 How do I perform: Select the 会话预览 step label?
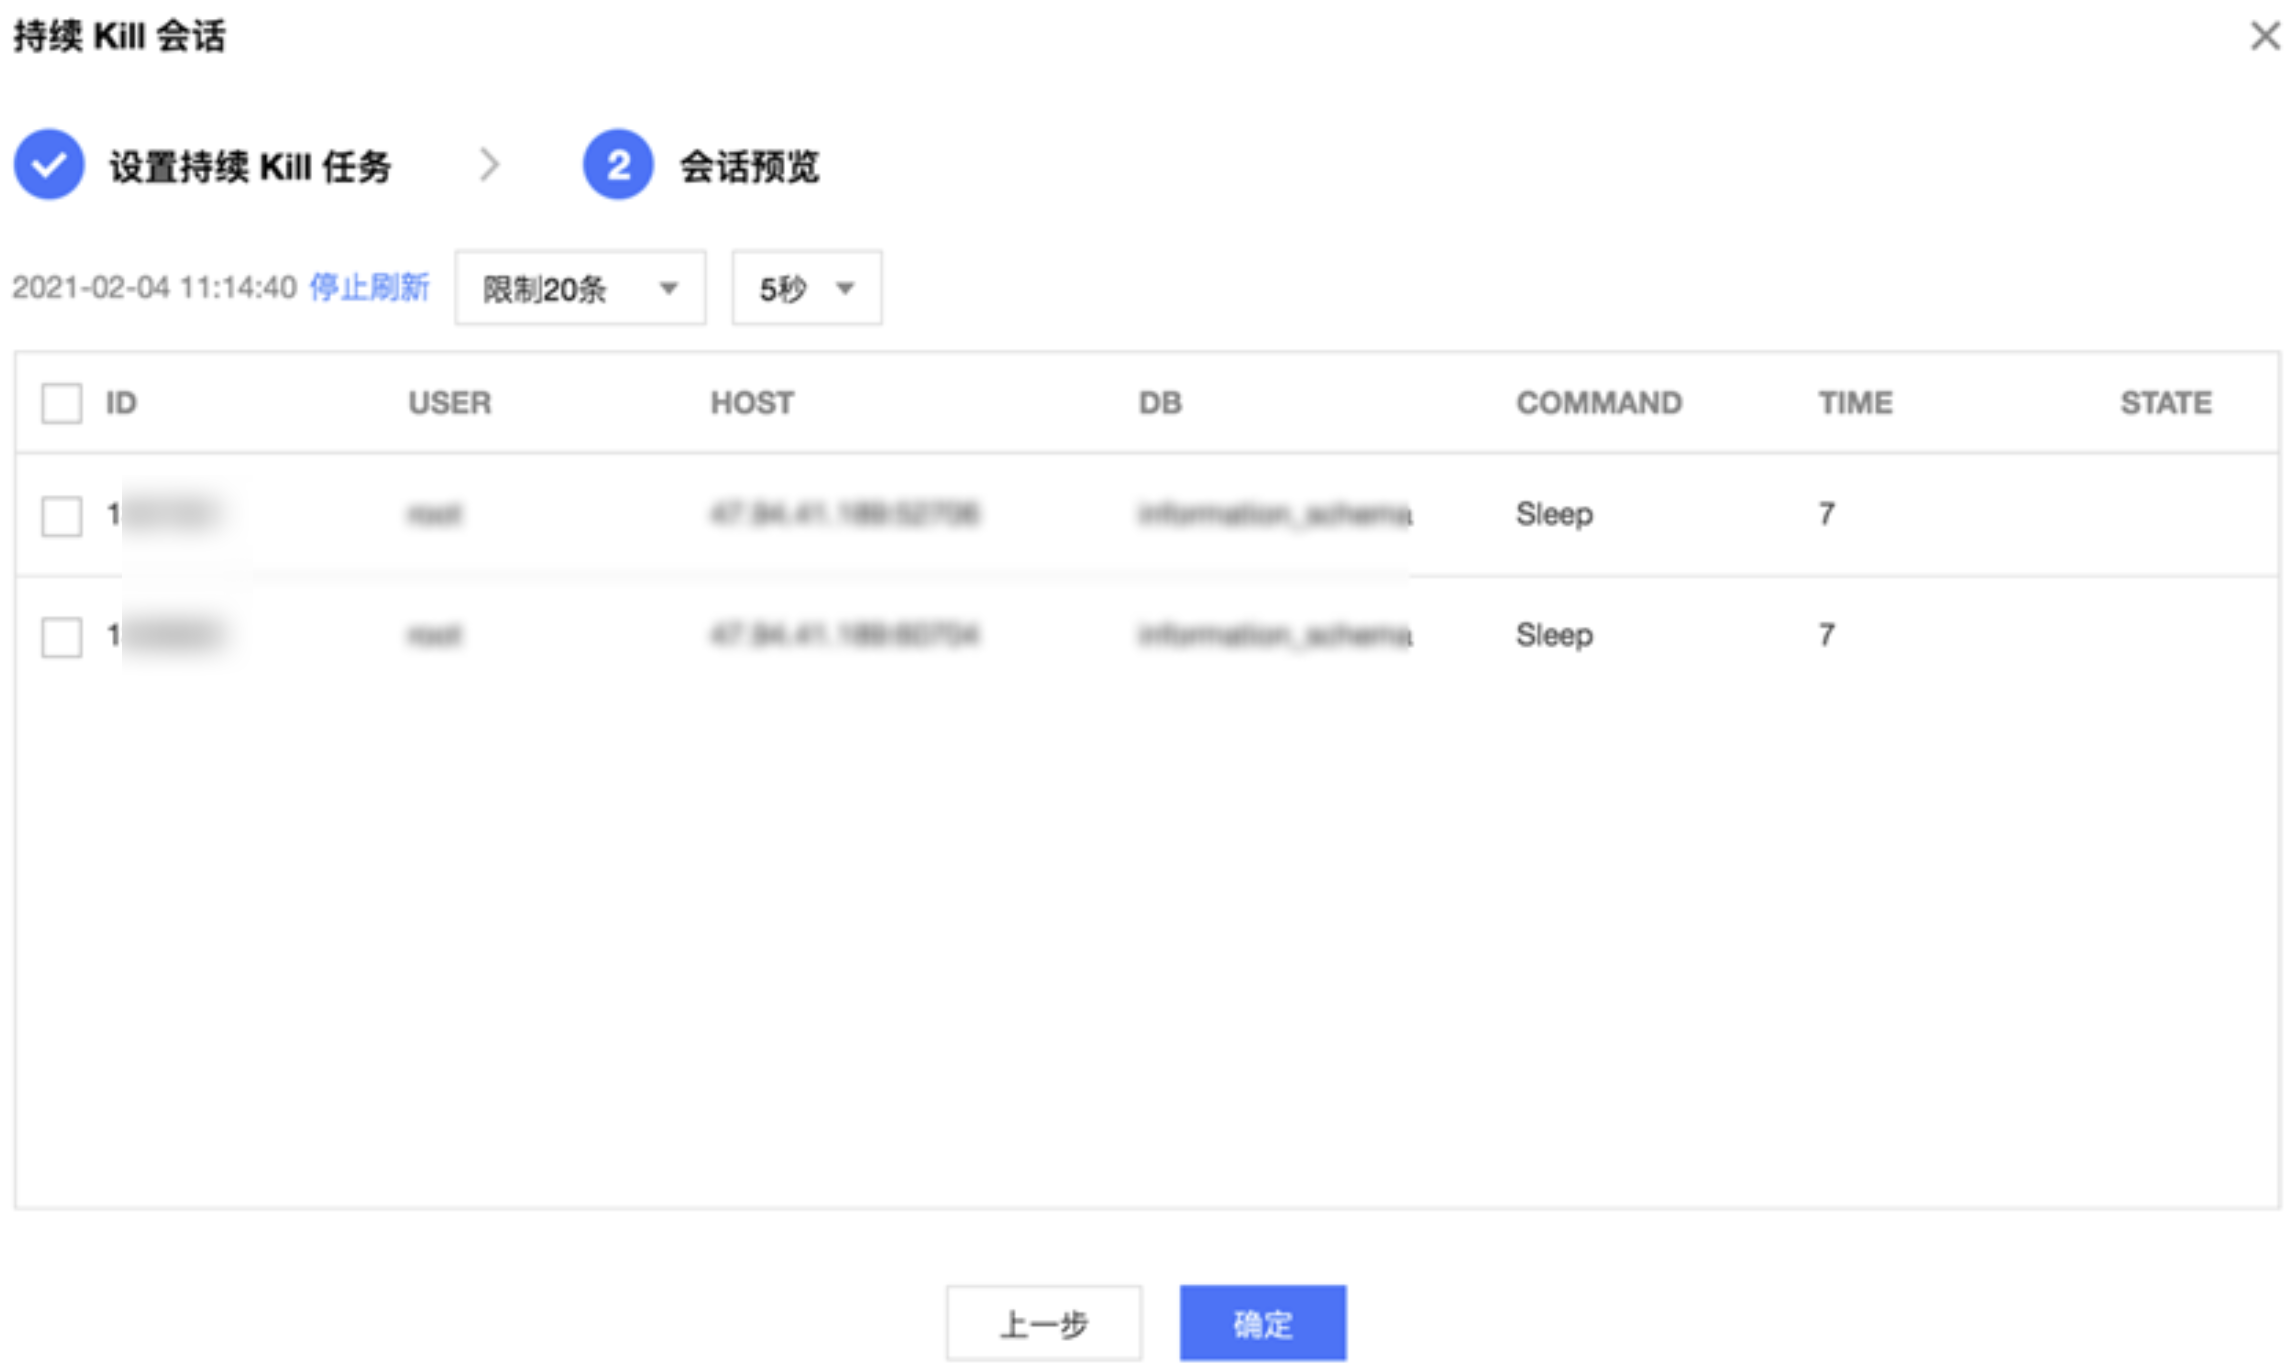point(750,166)
